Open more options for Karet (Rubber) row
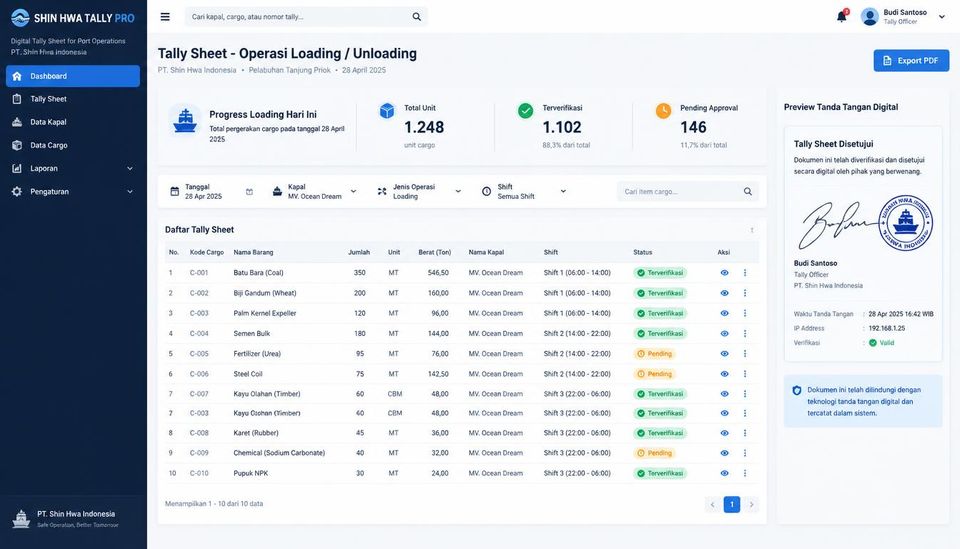The height and width of the screenshot is (549, 960). (745, 433)
